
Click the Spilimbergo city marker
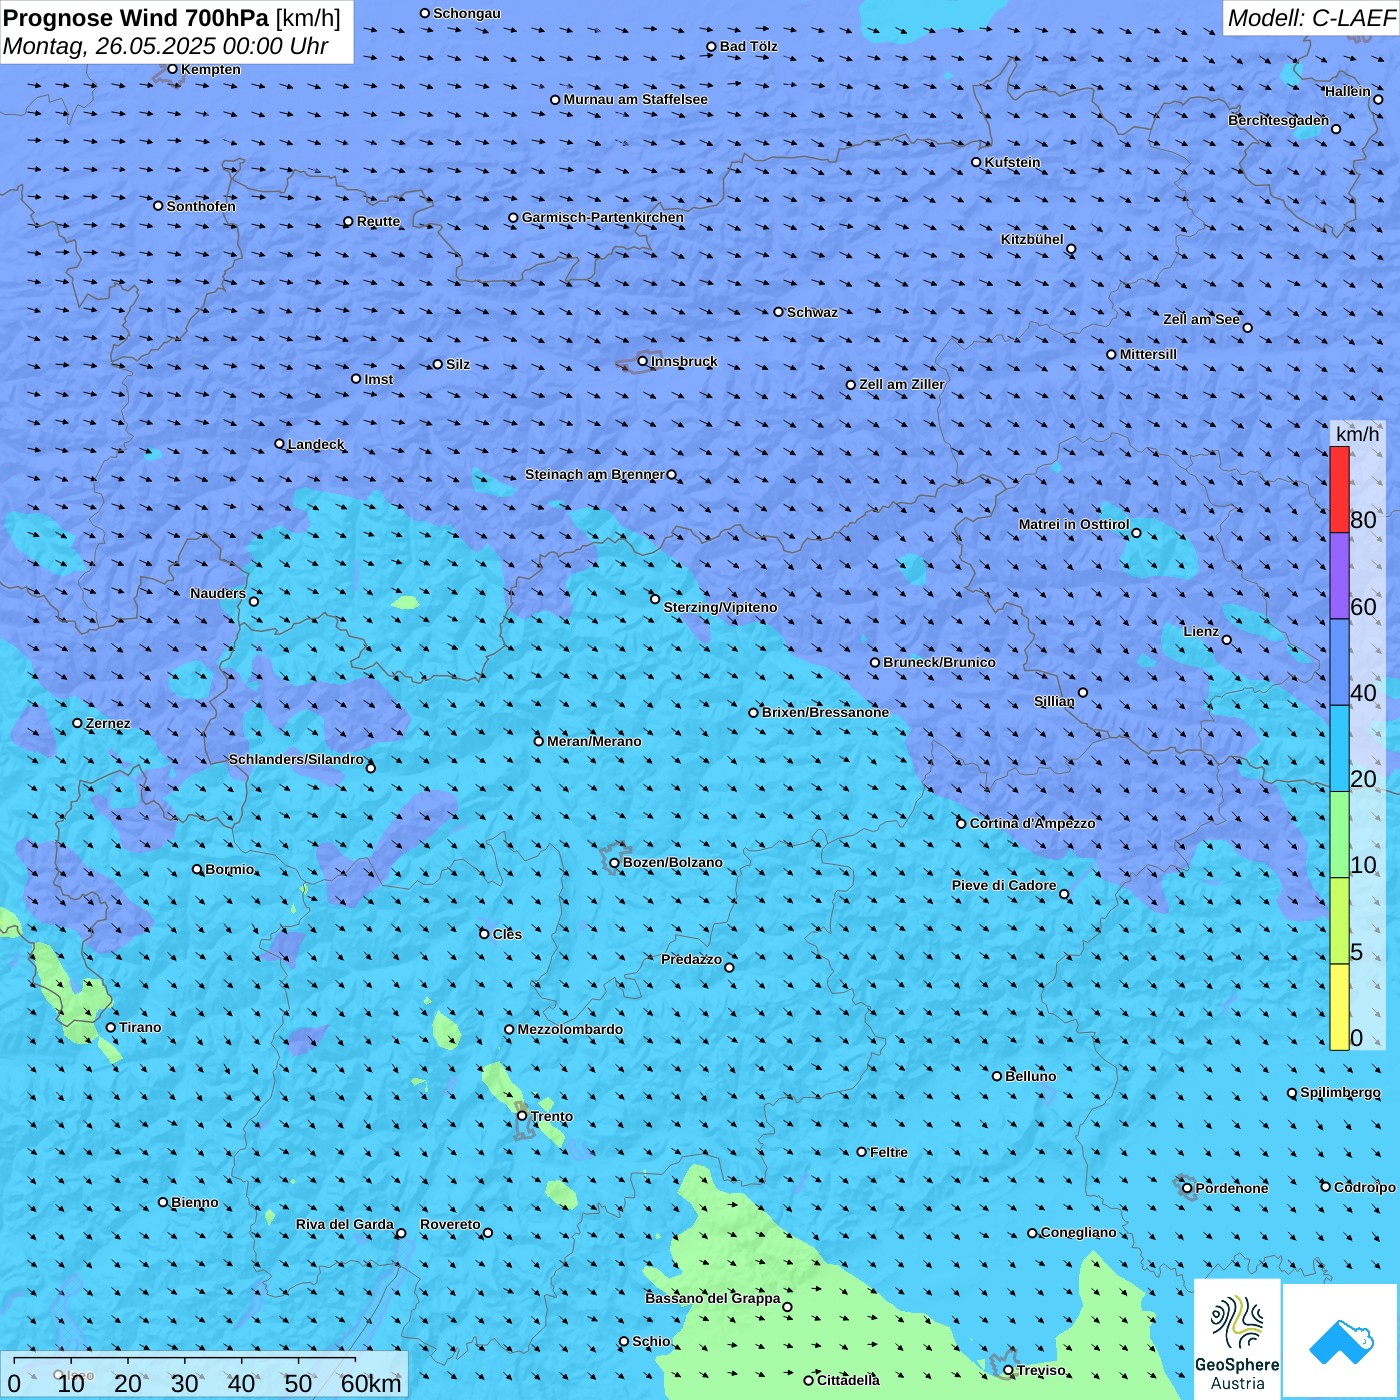tap(1292, 1093)
